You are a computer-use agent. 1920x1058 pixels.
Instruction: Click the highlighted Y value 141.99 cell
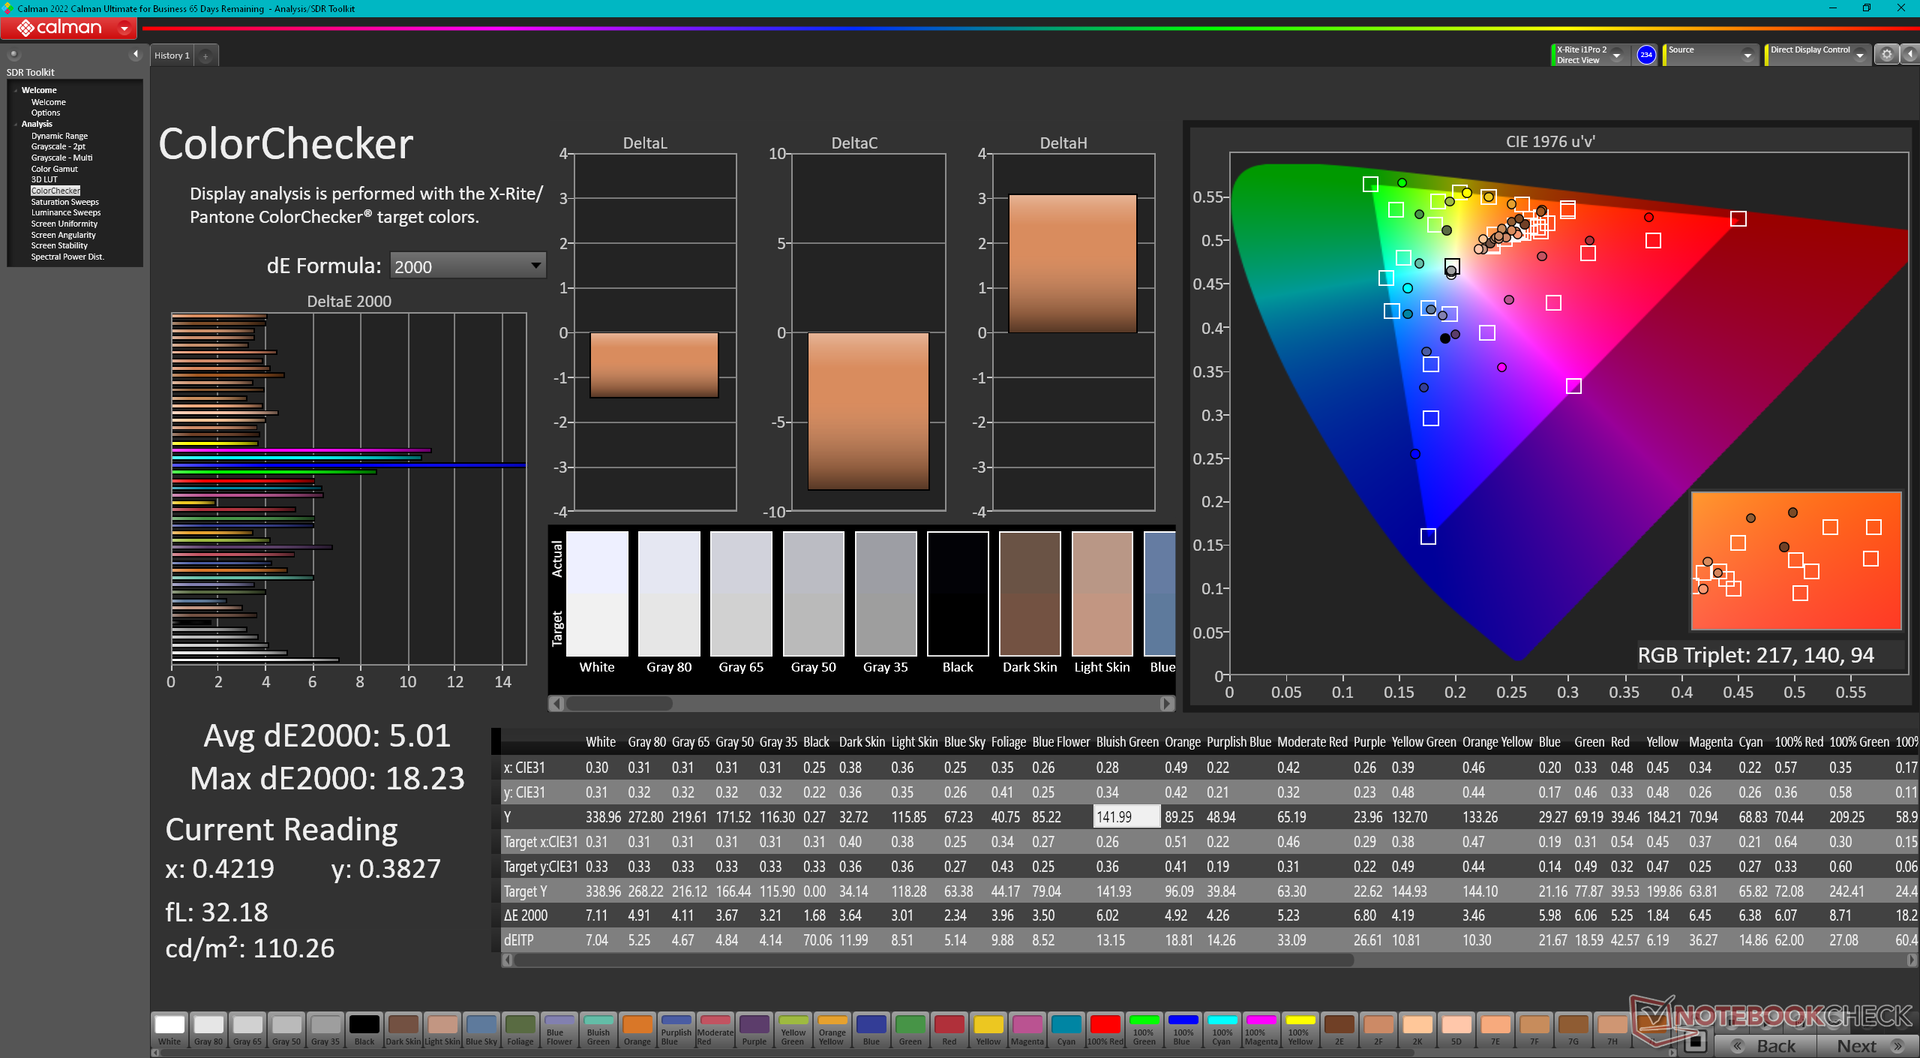tap(1127, 817)
